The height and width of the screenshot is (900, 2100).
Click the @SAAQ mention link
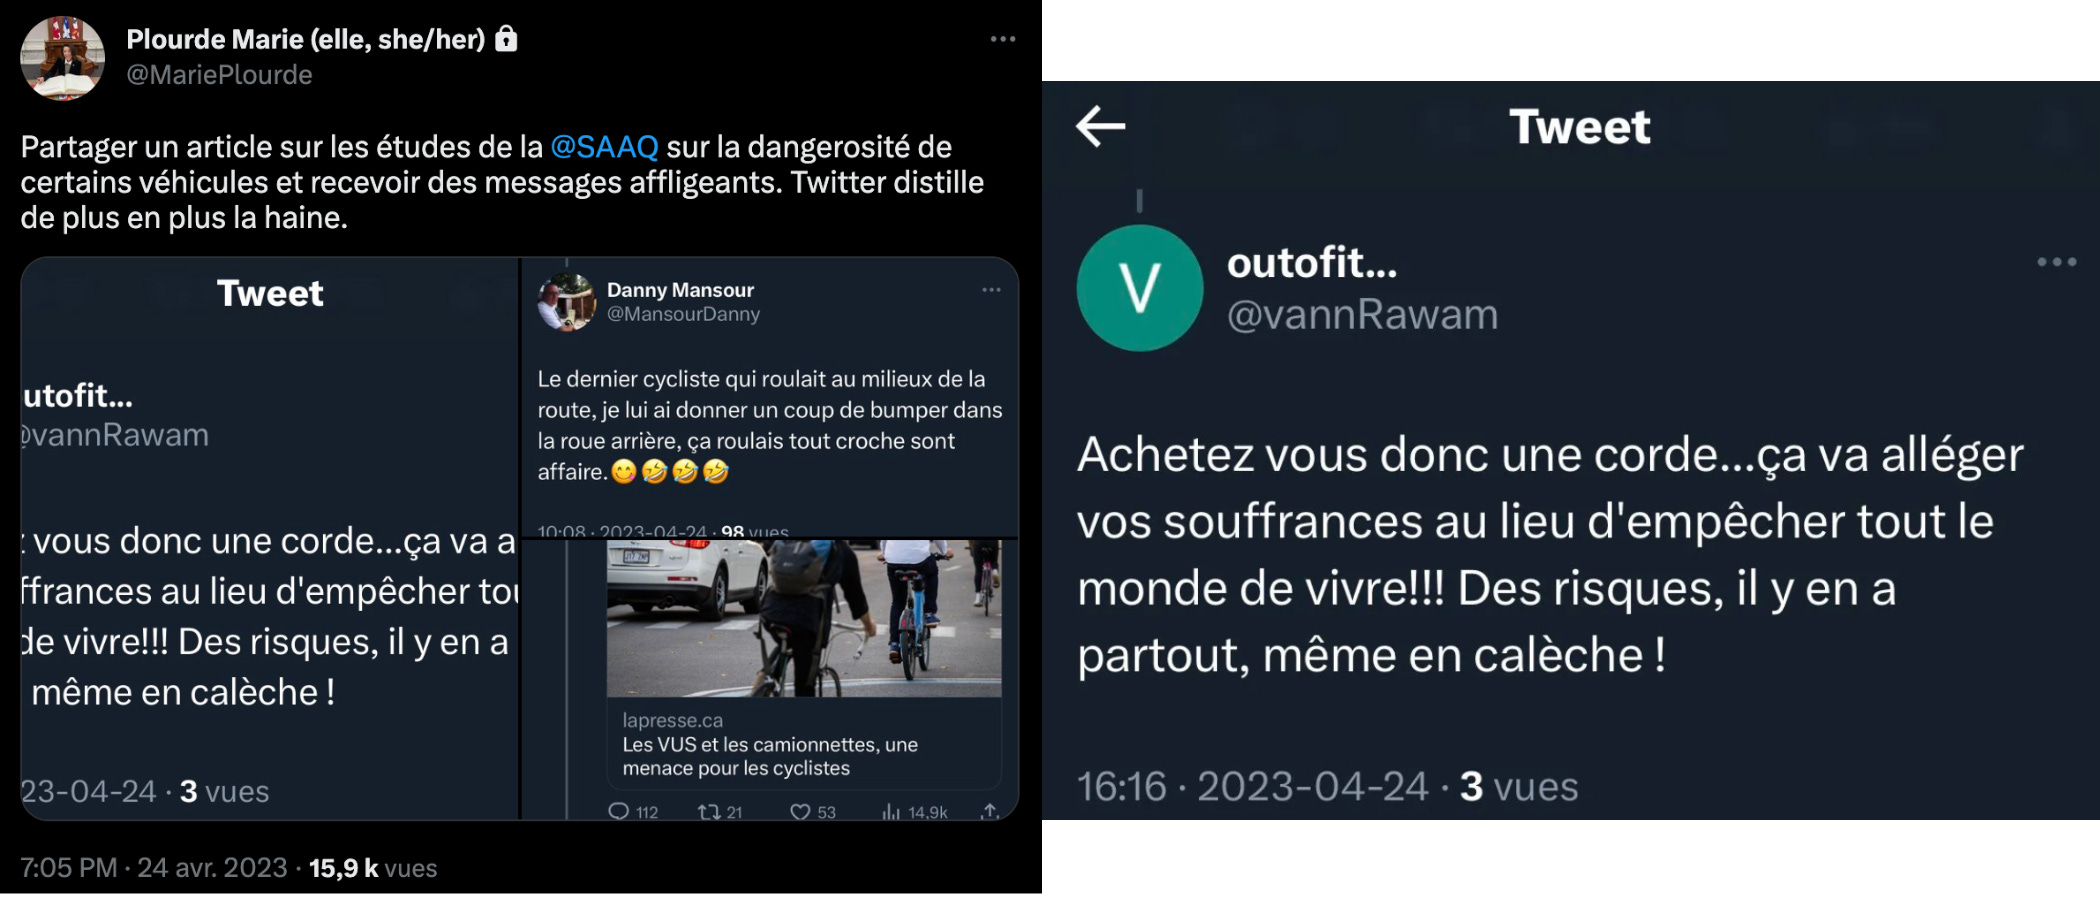[x=604, y=147]
